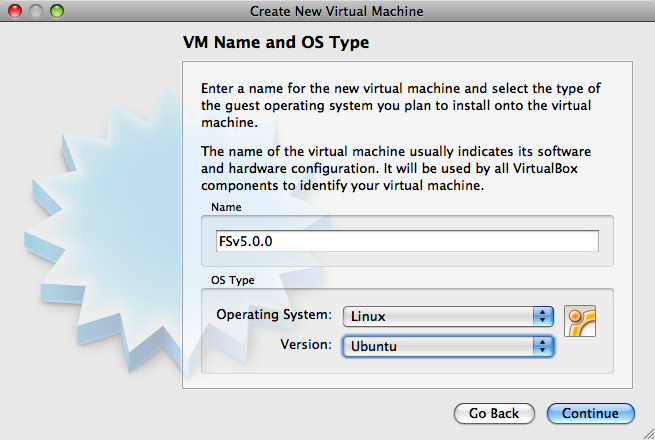
Task: Click the Operating System label
Action: pyautogui.click(x=273, y=315)
